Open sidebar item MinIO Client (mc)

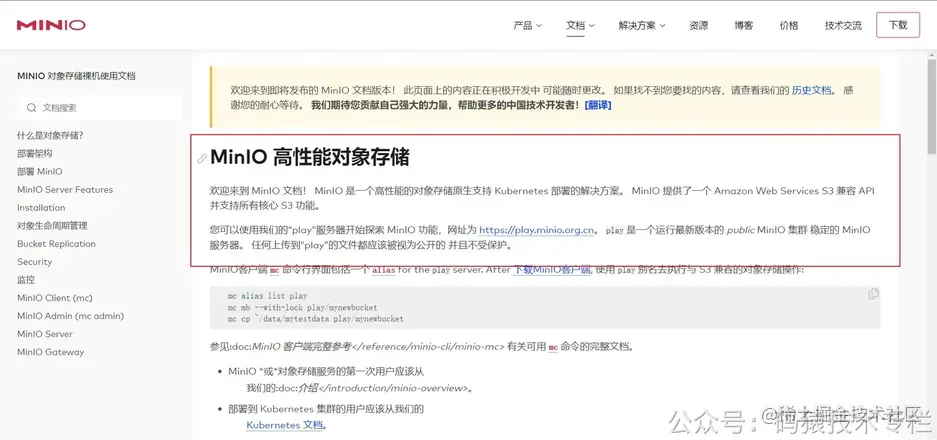(55, 298)
